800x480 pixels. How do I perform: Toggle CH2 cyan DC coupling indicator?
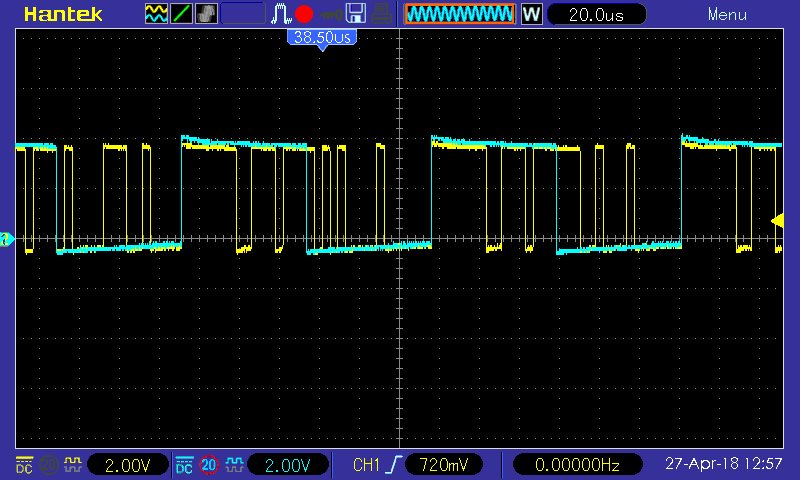pyautogui.click(x=184, y=465)
